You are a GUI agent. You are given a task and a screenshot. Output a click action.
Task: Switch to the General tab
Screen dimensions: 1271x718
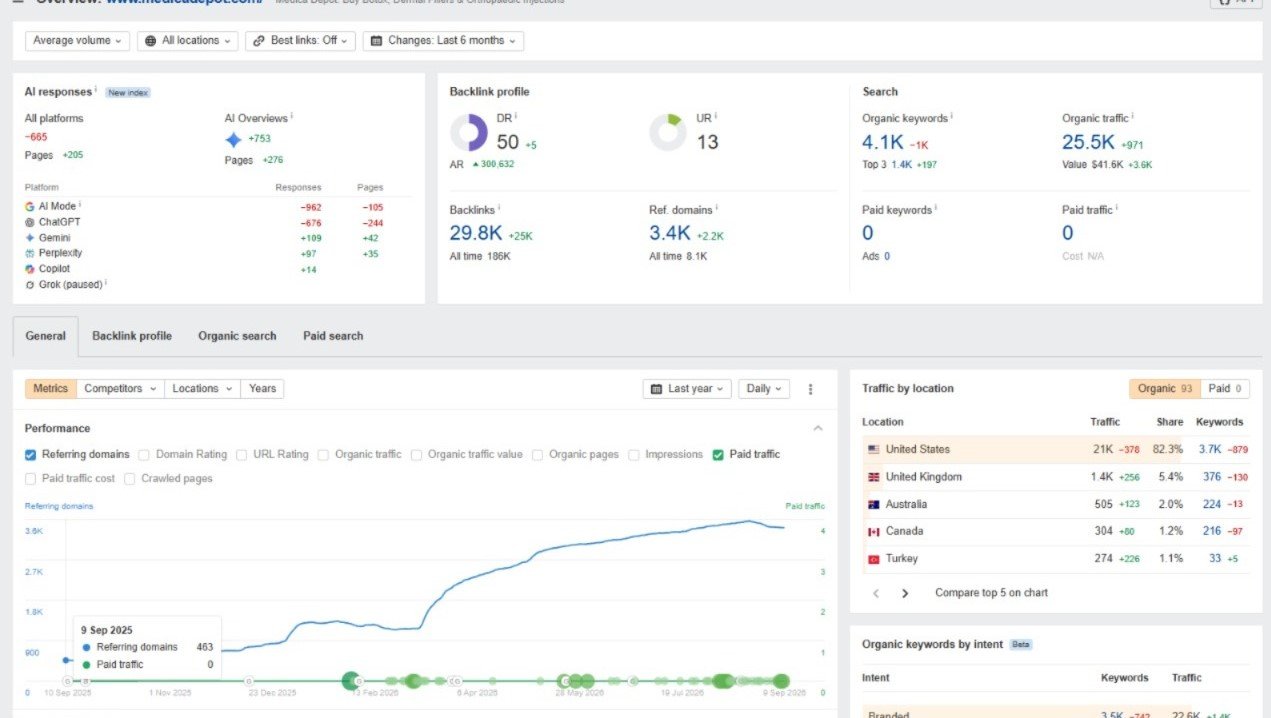(x=46, y=336)
